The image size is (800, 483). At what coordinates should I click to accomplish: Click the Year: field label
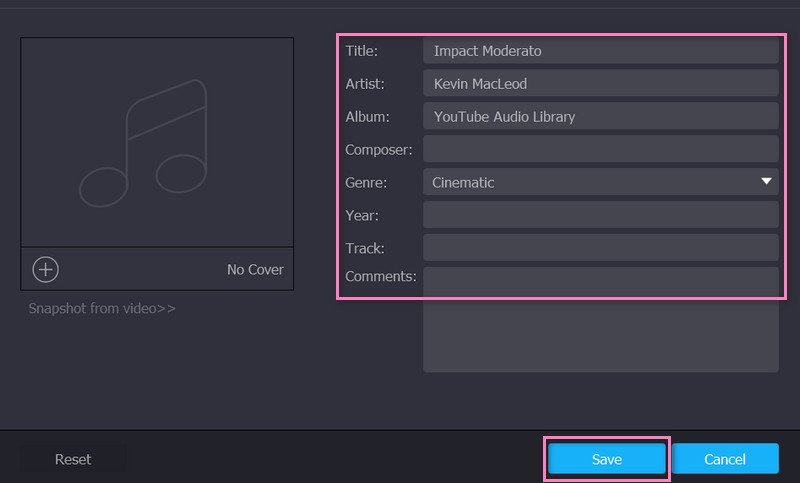[362, 215]
